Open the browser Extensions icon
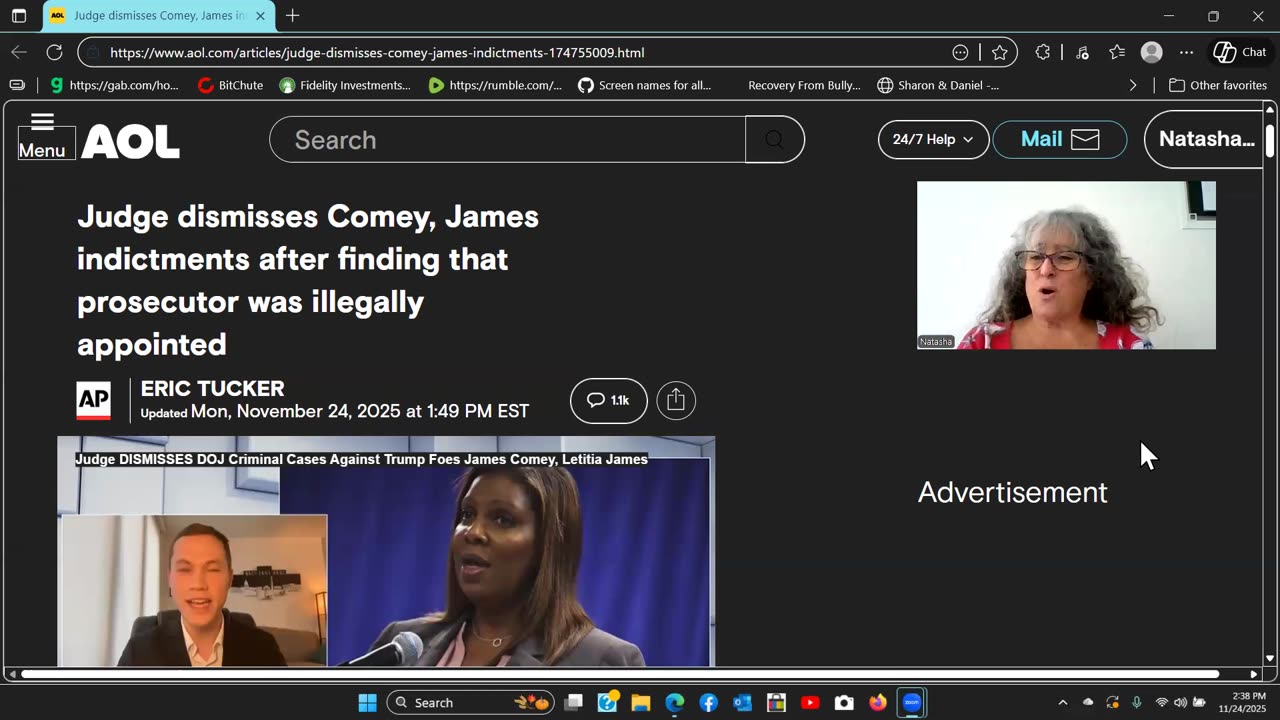 pos(1043,52)
